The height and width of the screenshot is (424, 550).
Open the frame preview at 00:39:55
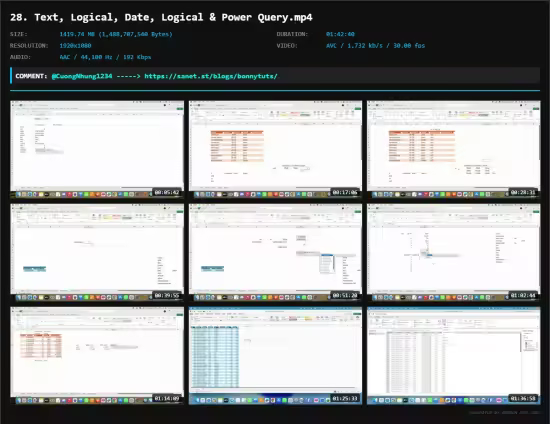[97, 253]
